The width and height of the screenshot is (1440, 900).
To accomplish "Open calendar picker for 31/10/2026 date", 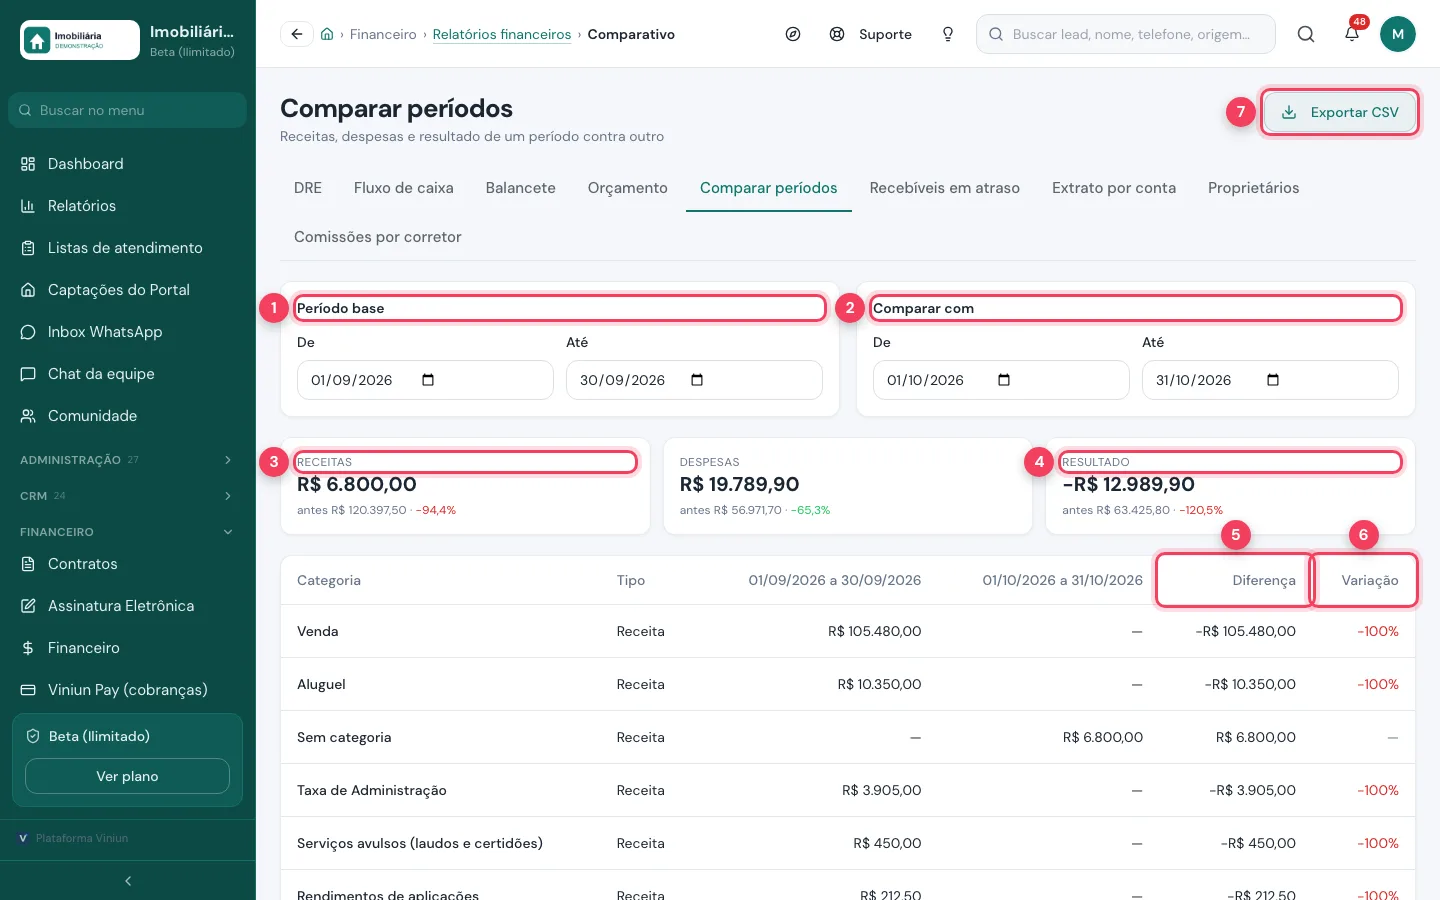I will 1273,380.
